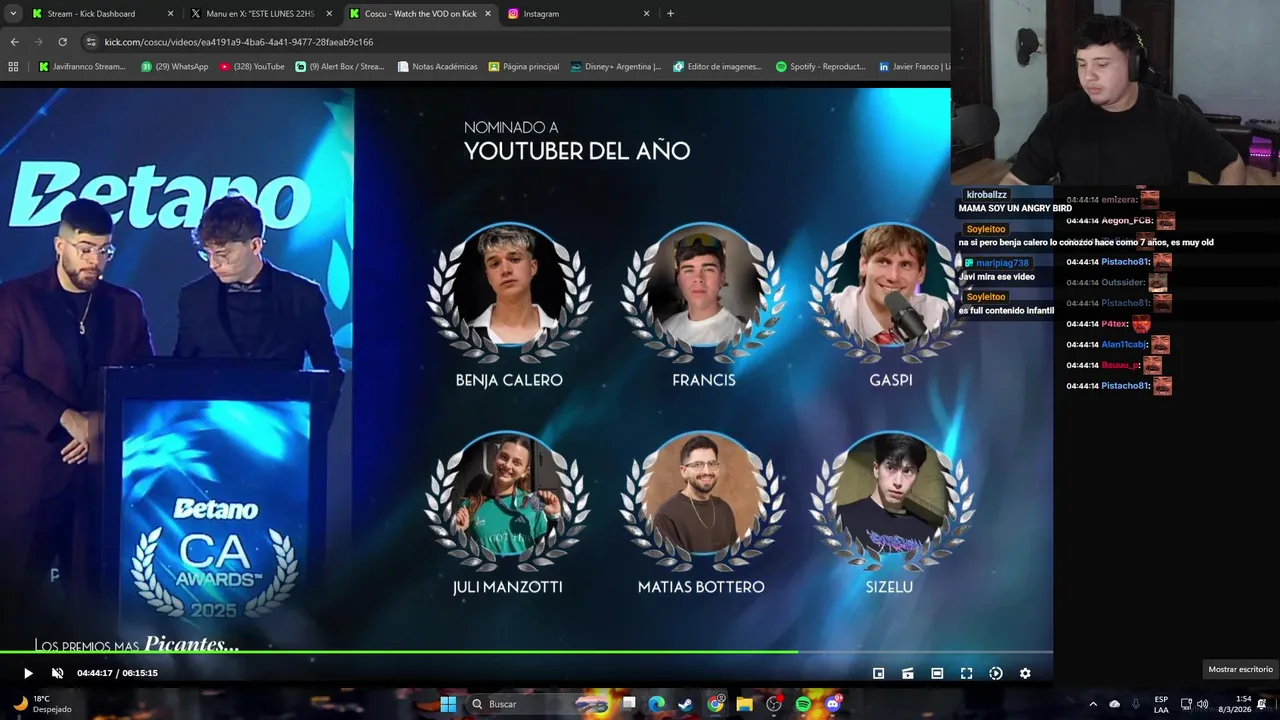Image resolution: width=1280 pixels, height=720 pixels.
Task: Open Alert Box / Stream bookmark
Action: point(340,67)
